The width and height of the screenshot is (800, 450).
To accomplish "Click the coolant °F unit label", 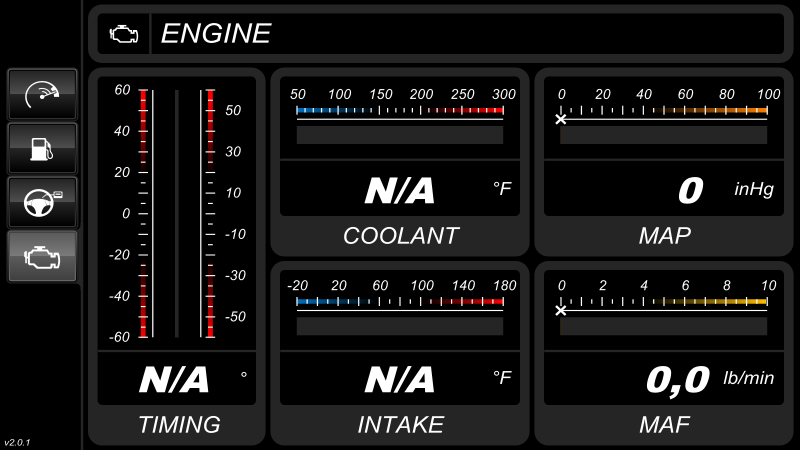I will 502,189.
